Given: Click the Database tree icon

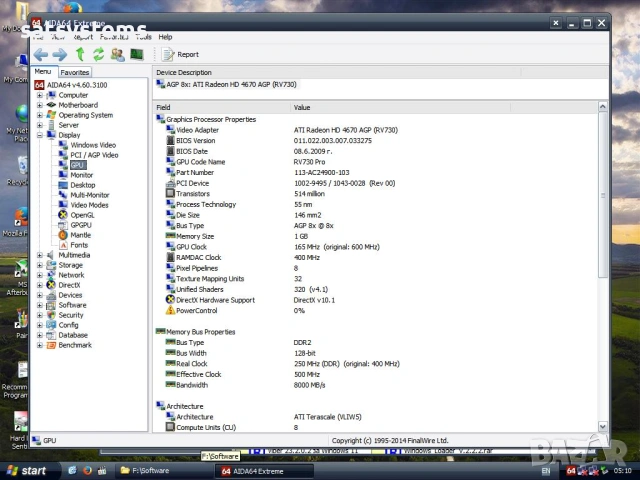Looking at the screenshot, I should pos(51,335).
